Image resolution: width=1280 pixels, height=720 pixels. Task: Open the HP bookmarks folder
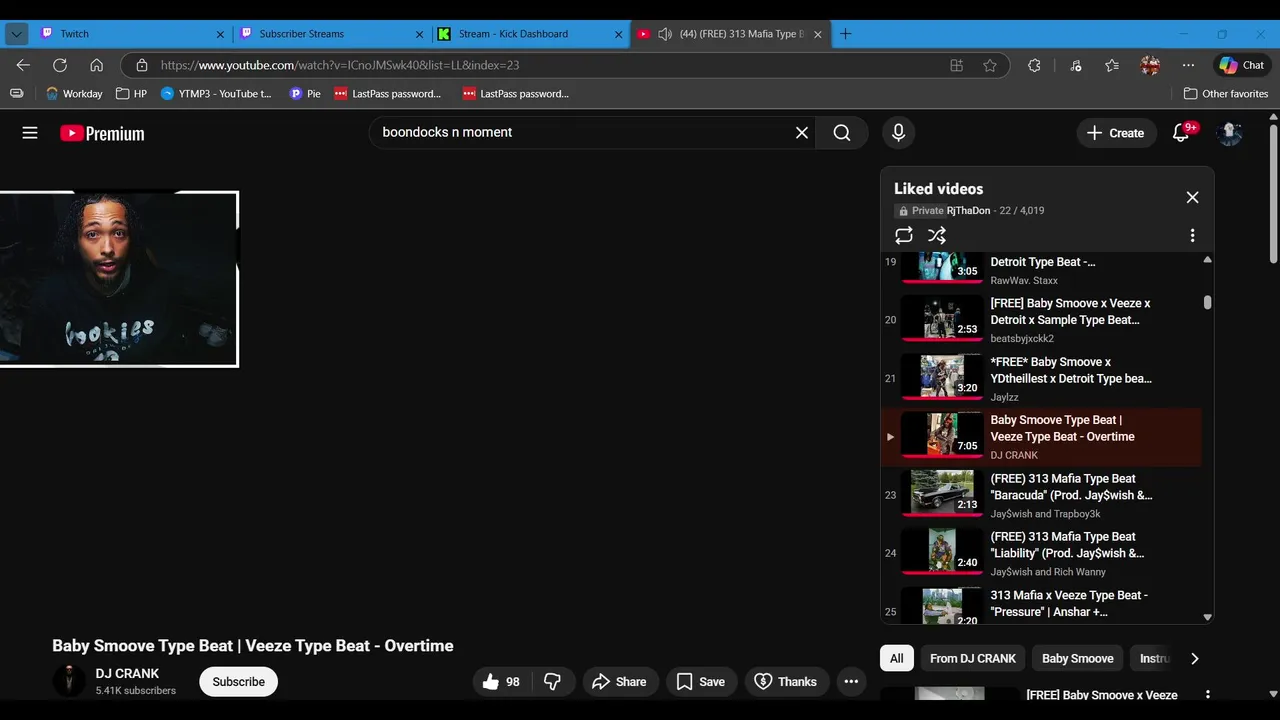131,94
